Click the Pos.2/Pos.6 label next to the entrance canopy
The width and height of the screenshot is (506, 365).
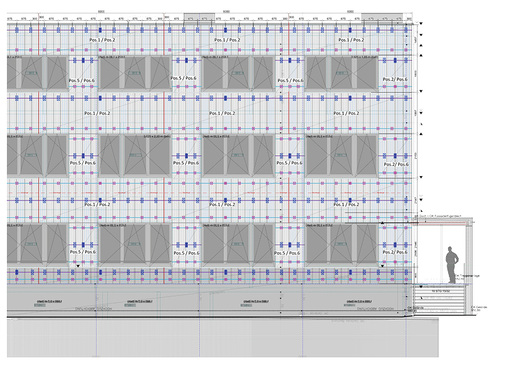tap(395, 252)
